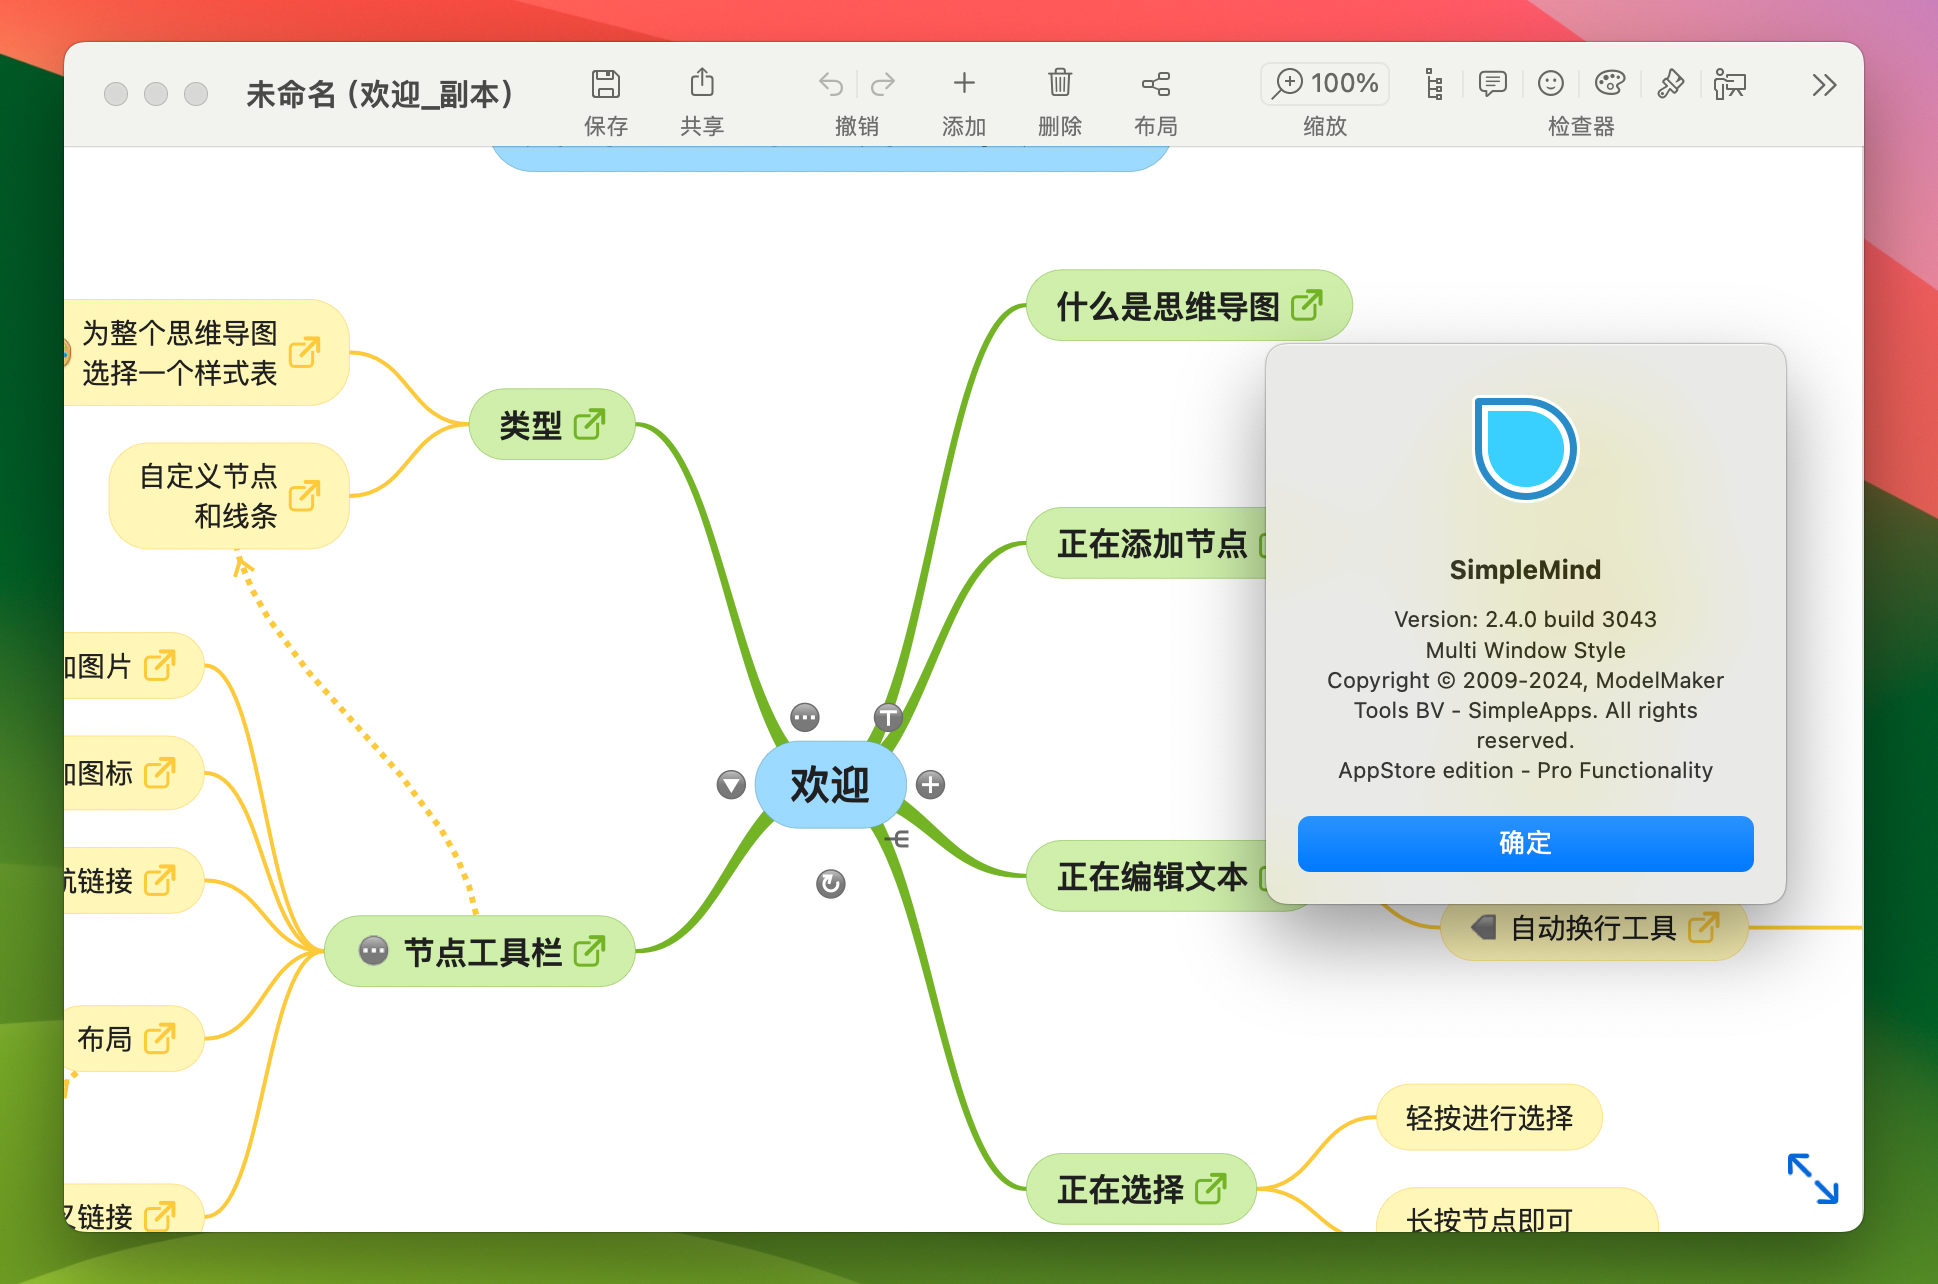Click the 删除 trash icon
The image size is (1938, 1284).
point(1059,84)
